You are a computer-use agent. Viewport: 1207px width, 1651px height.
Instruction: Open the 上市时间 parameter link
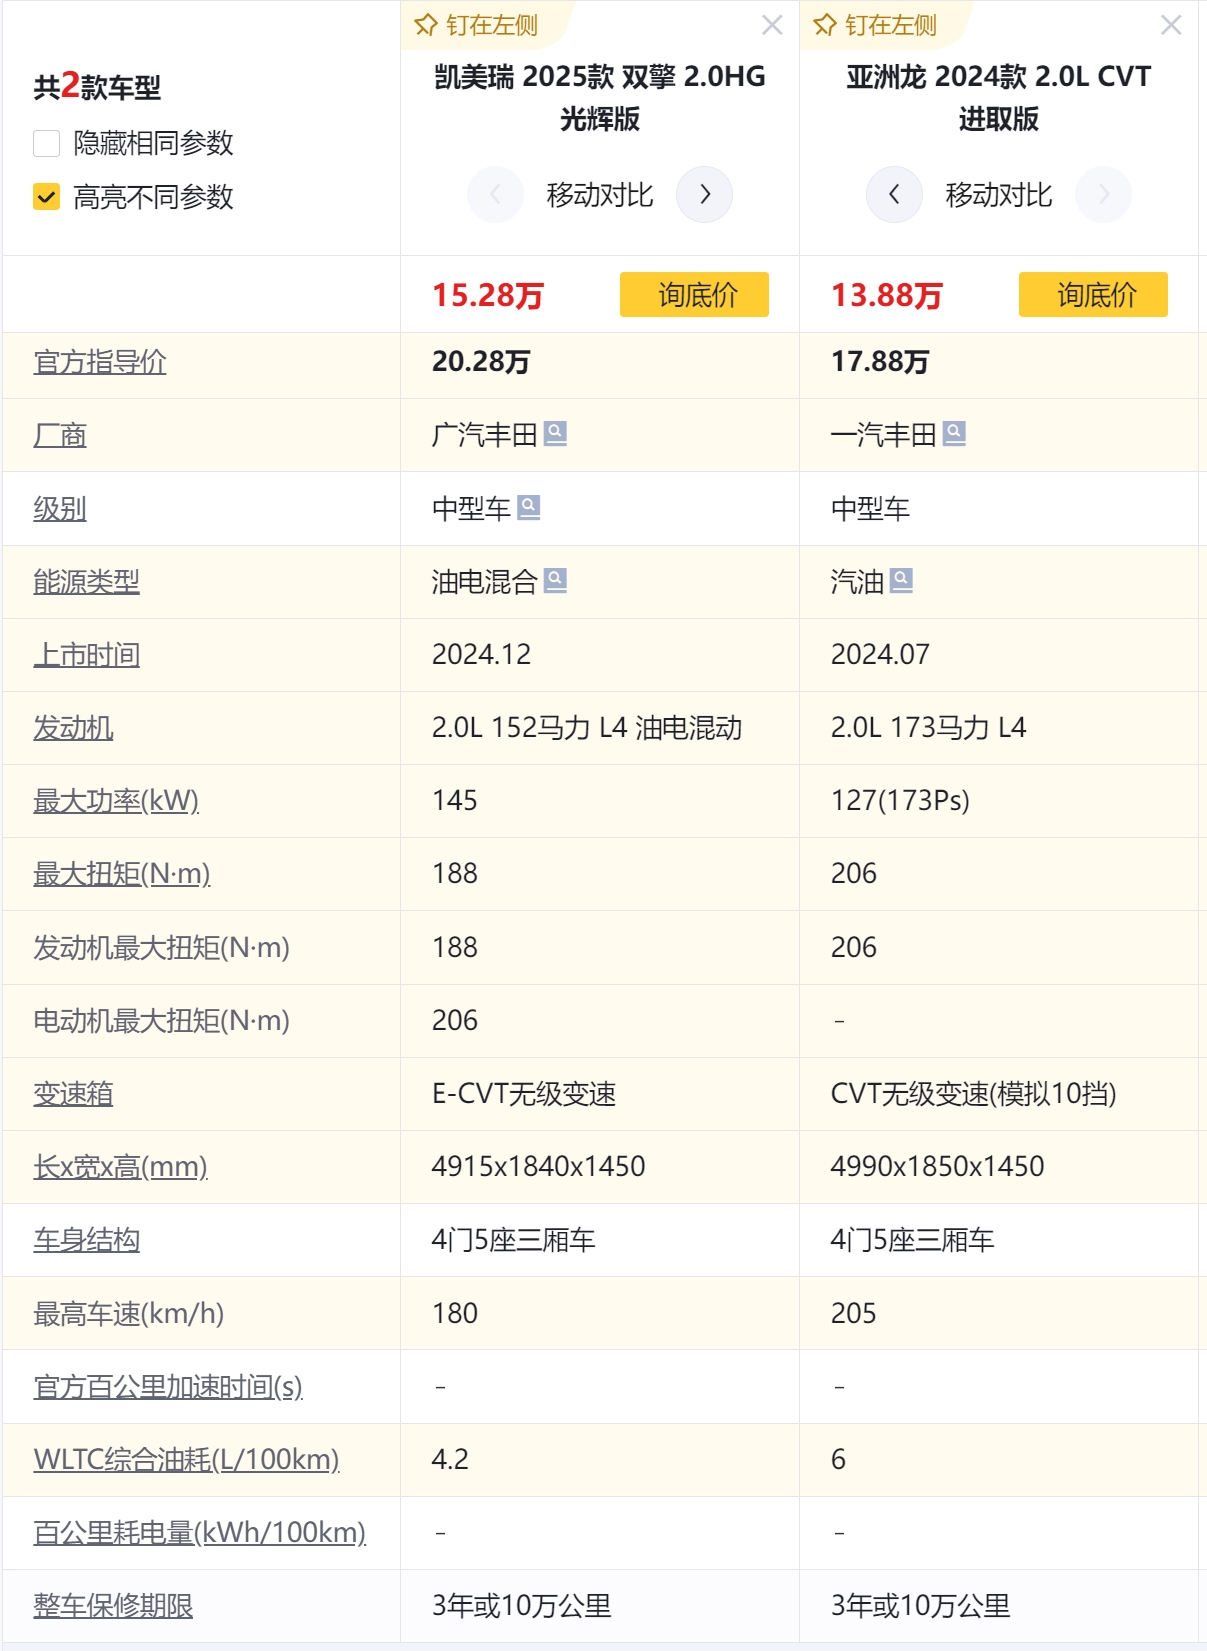click(87, 655)
